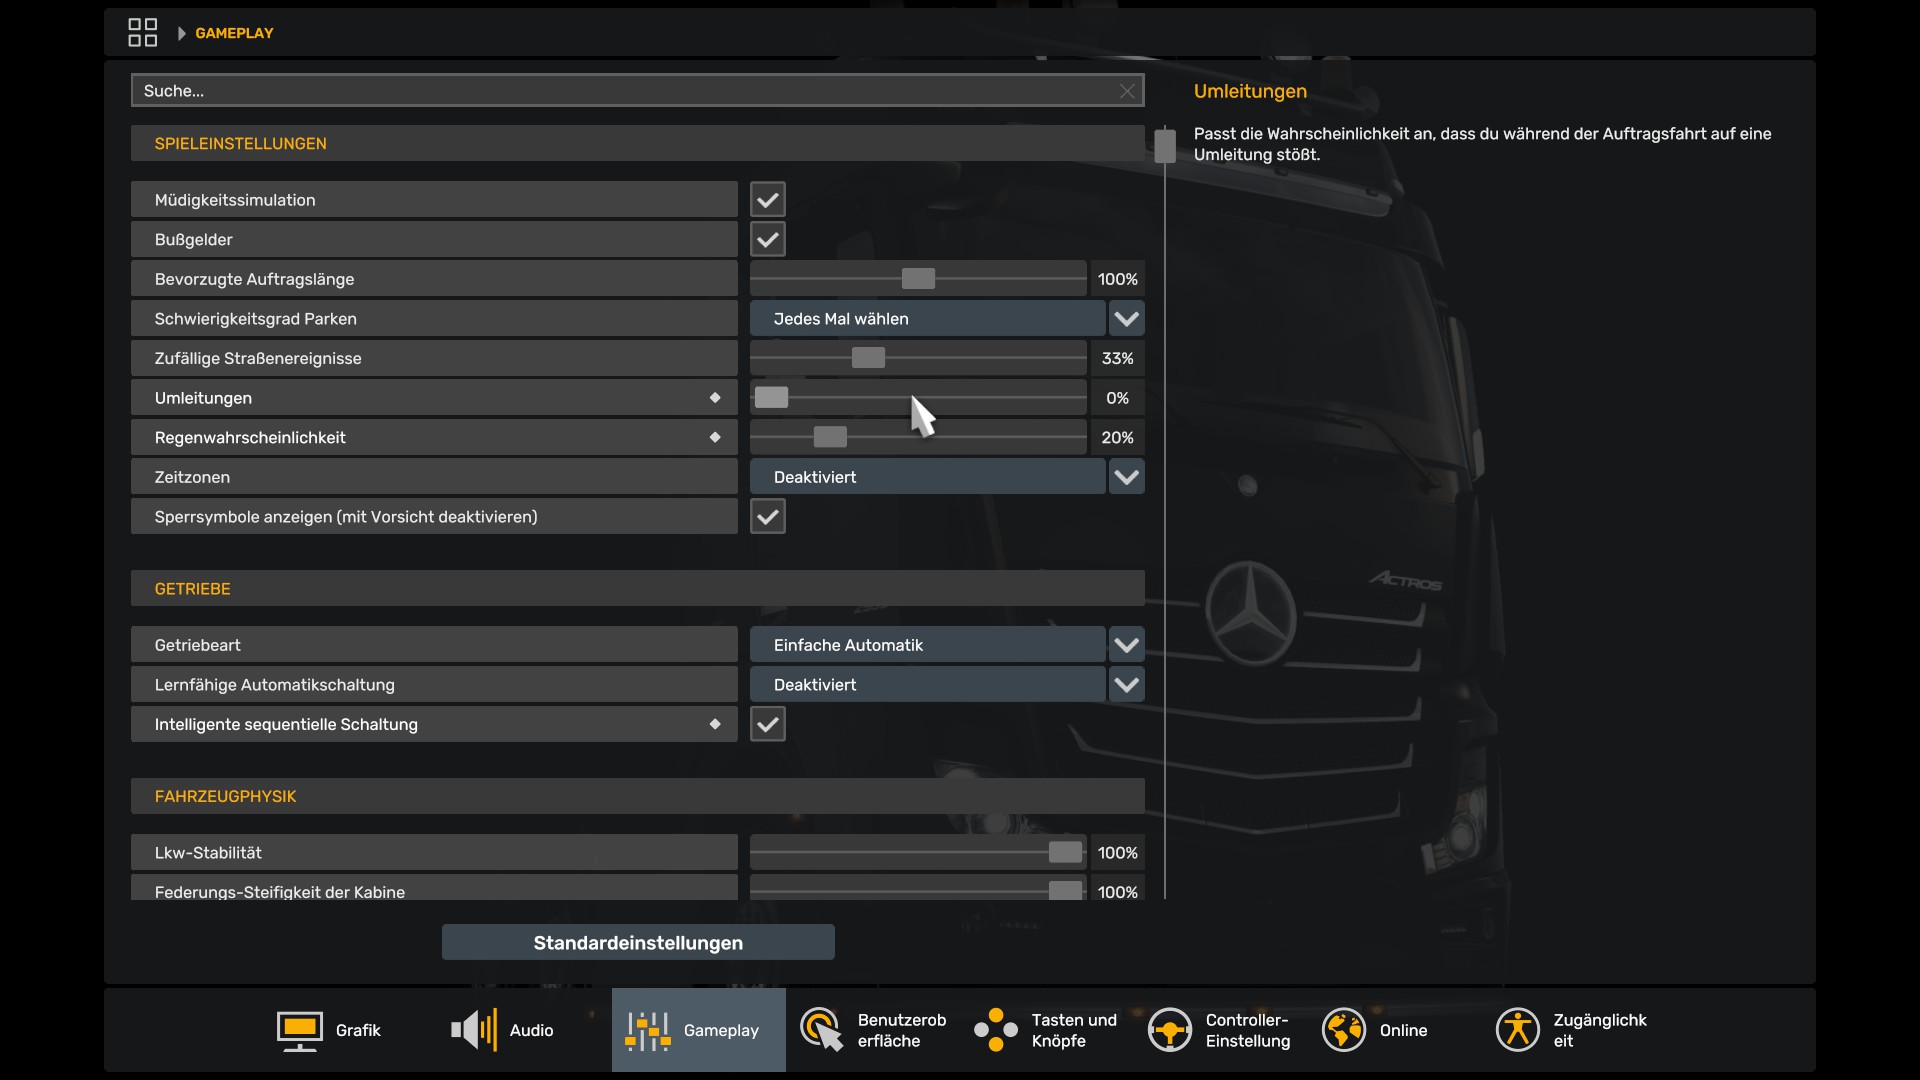Open Tasten und Knöpfe icon

point(995,1030)
